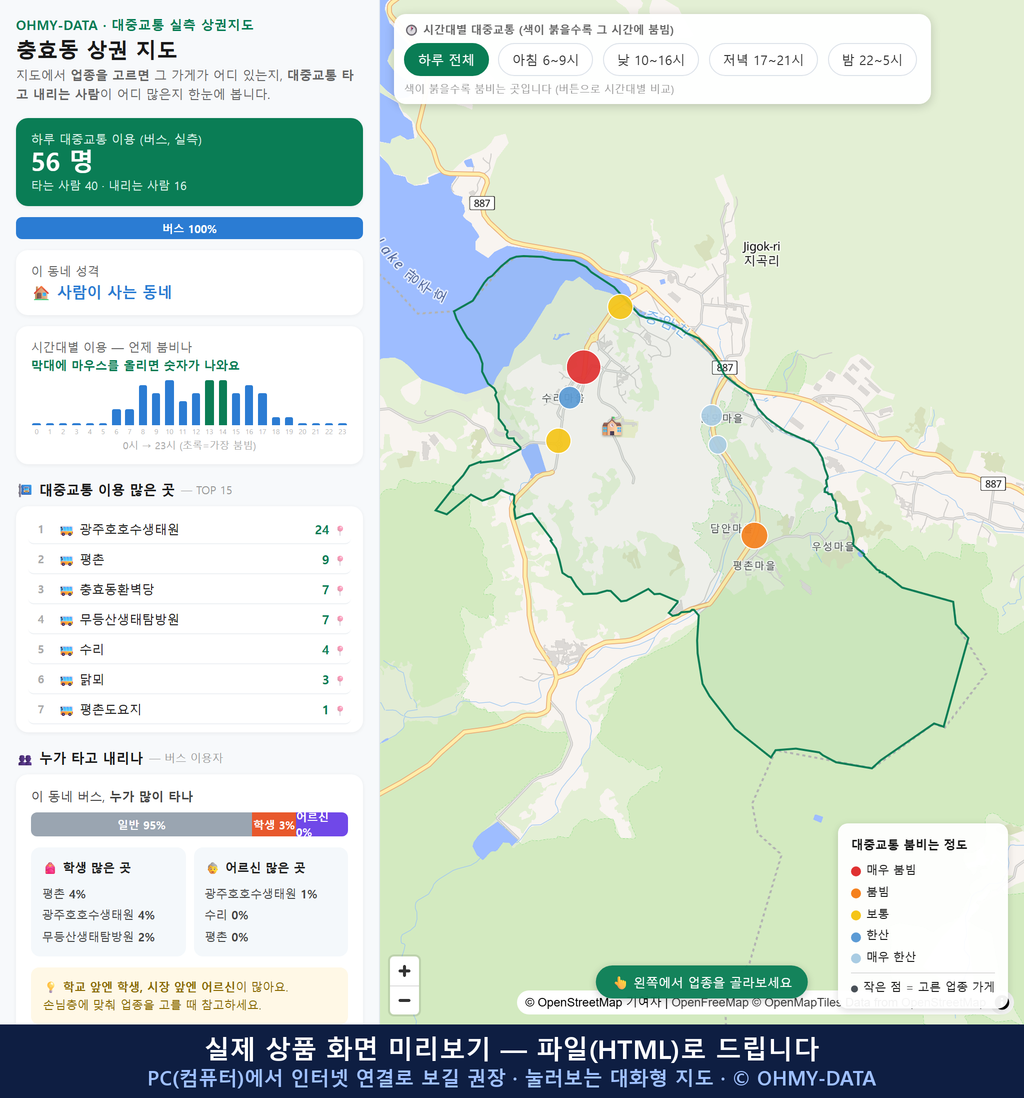1024x1098 pixels.
Task: Zoom in the map with plus button
Action: pos(404,971)
